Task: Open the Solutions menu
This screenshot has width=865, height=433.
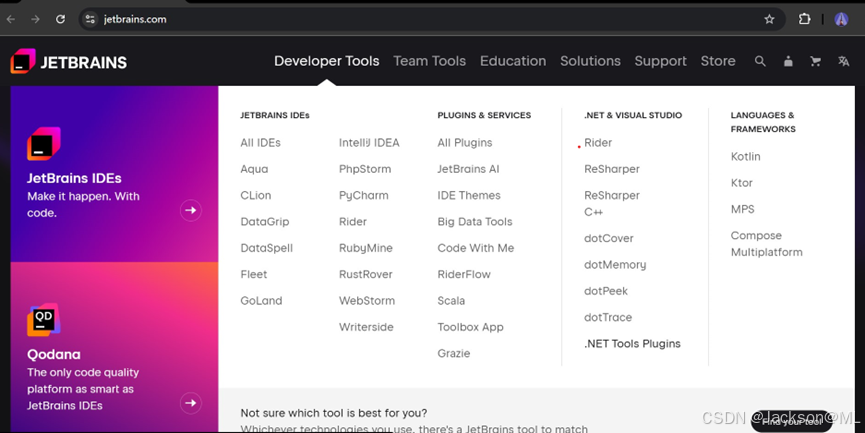Action: 590,61
